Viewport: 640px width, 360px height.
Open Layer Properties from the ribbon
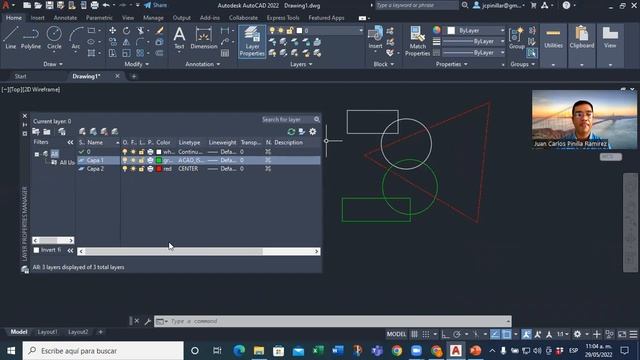[x=252, y=41]
